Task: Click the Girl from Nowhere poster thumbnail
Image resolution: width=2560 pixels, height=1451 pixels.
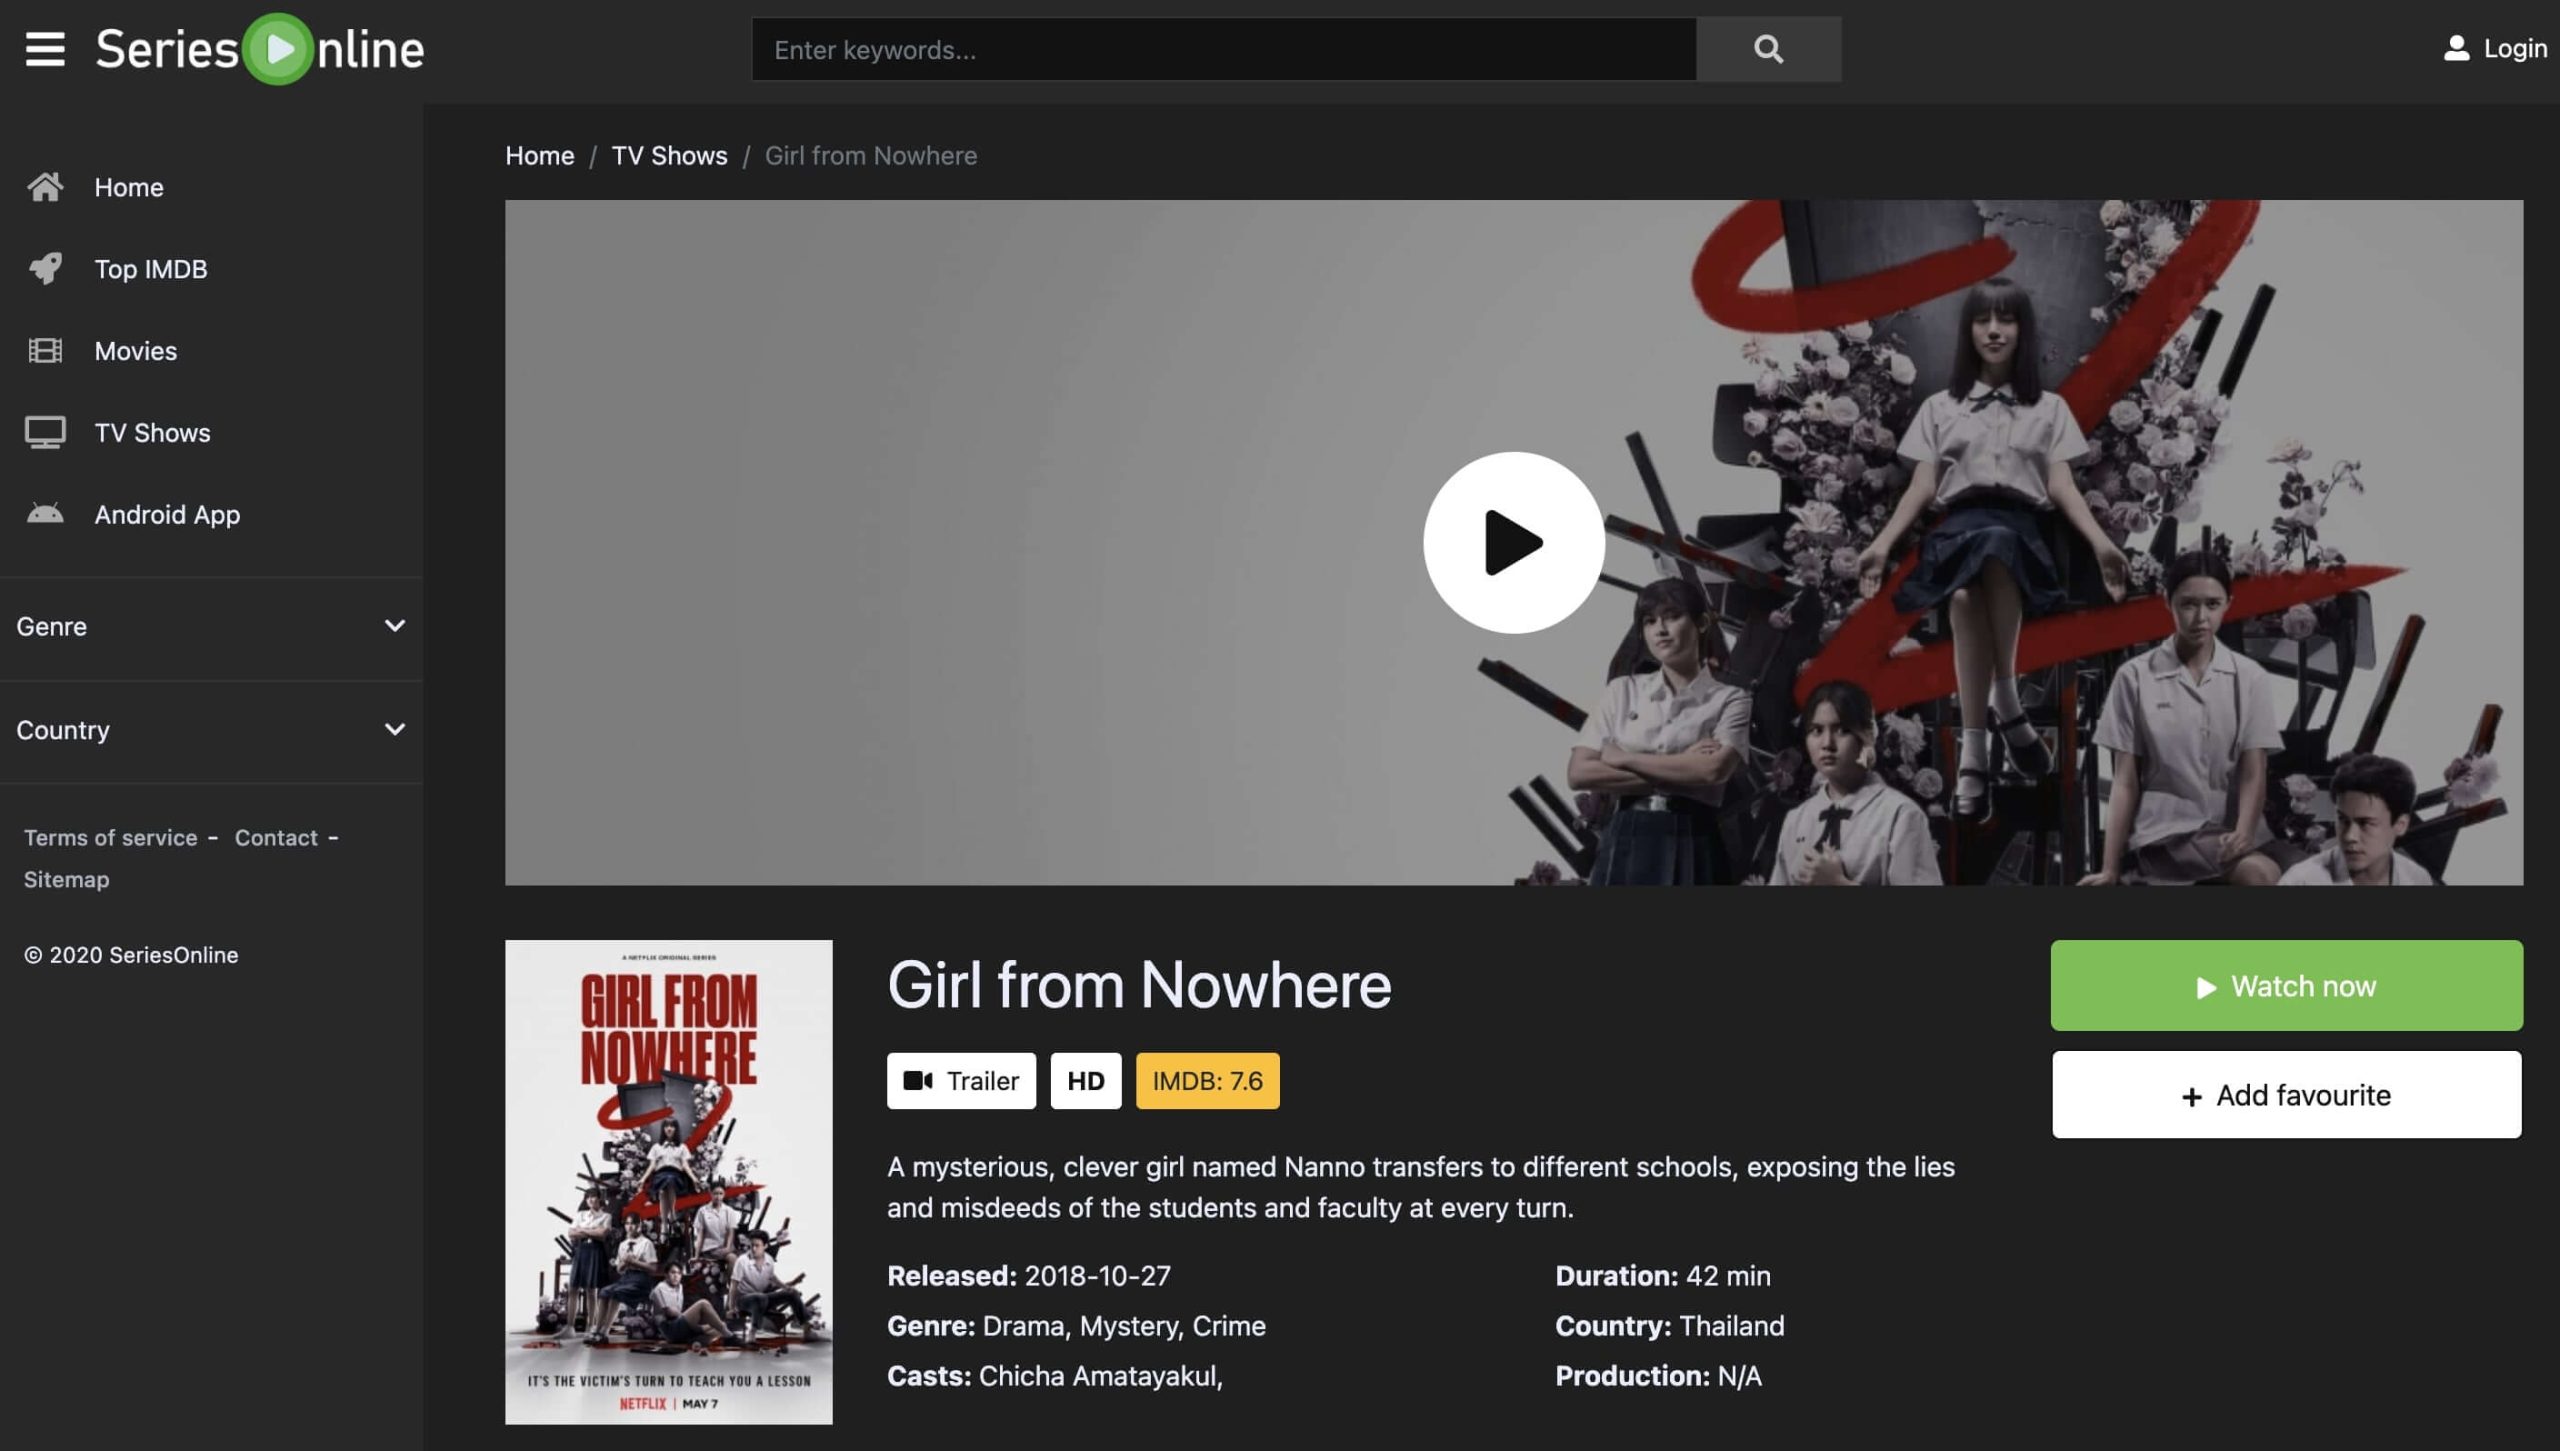Action: (x=668, y=1182)
